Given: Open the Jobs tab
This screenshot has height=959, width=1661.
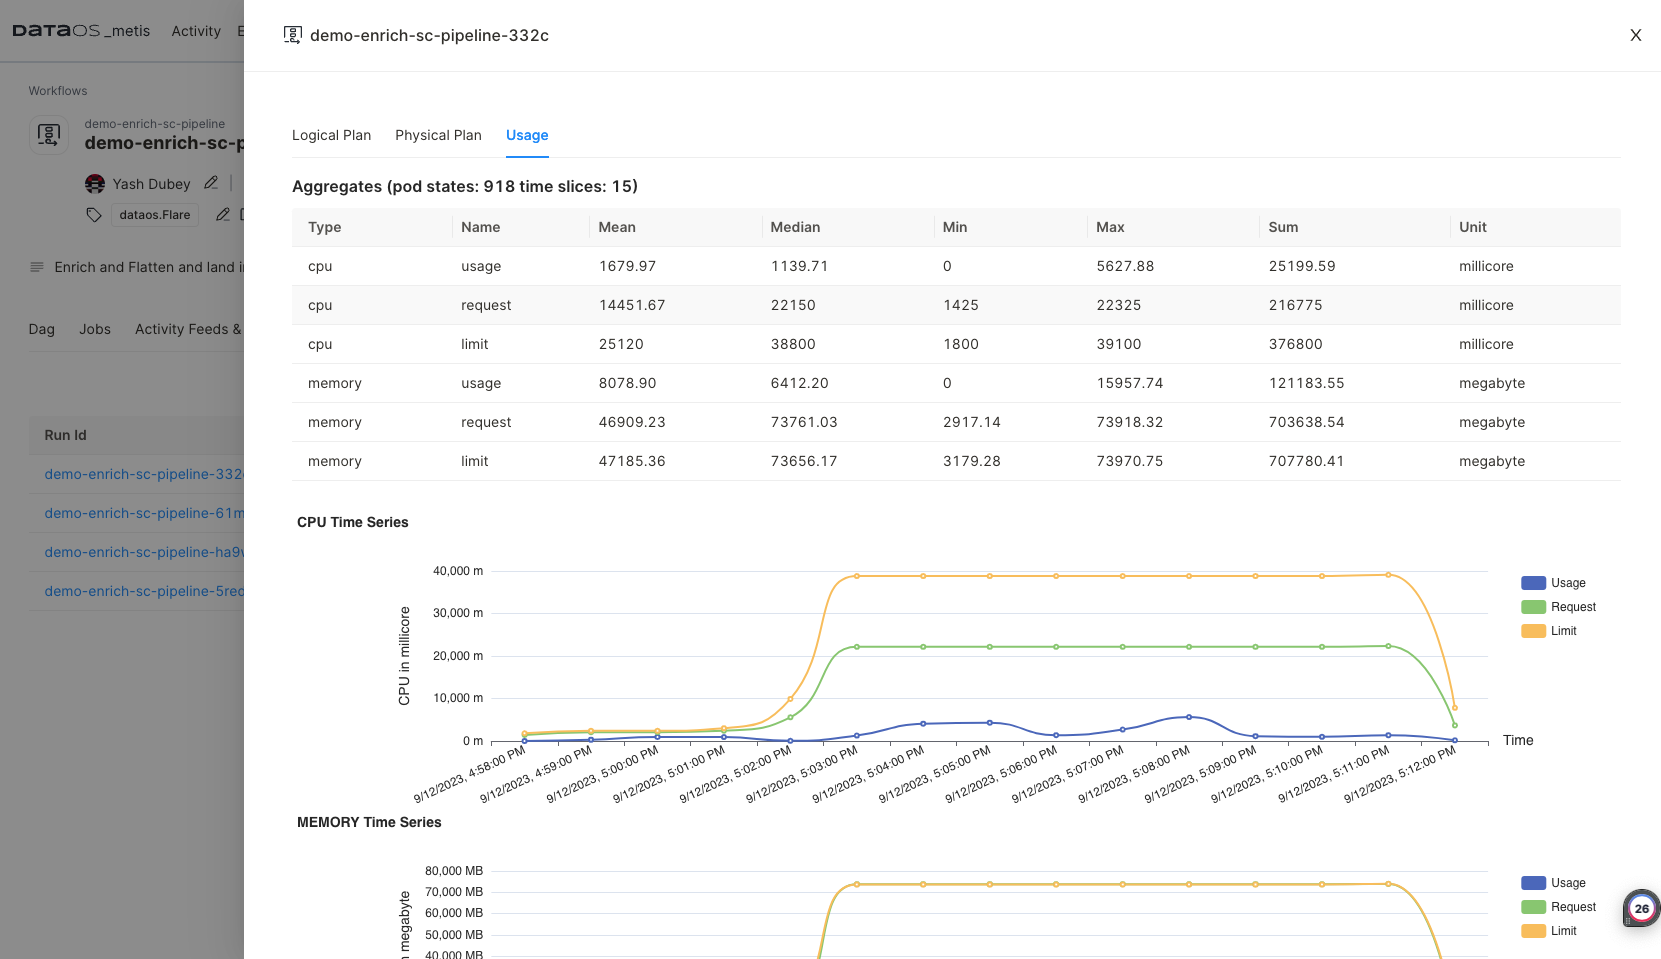Looking at the screenshot, I should click(x=95, y=329).
